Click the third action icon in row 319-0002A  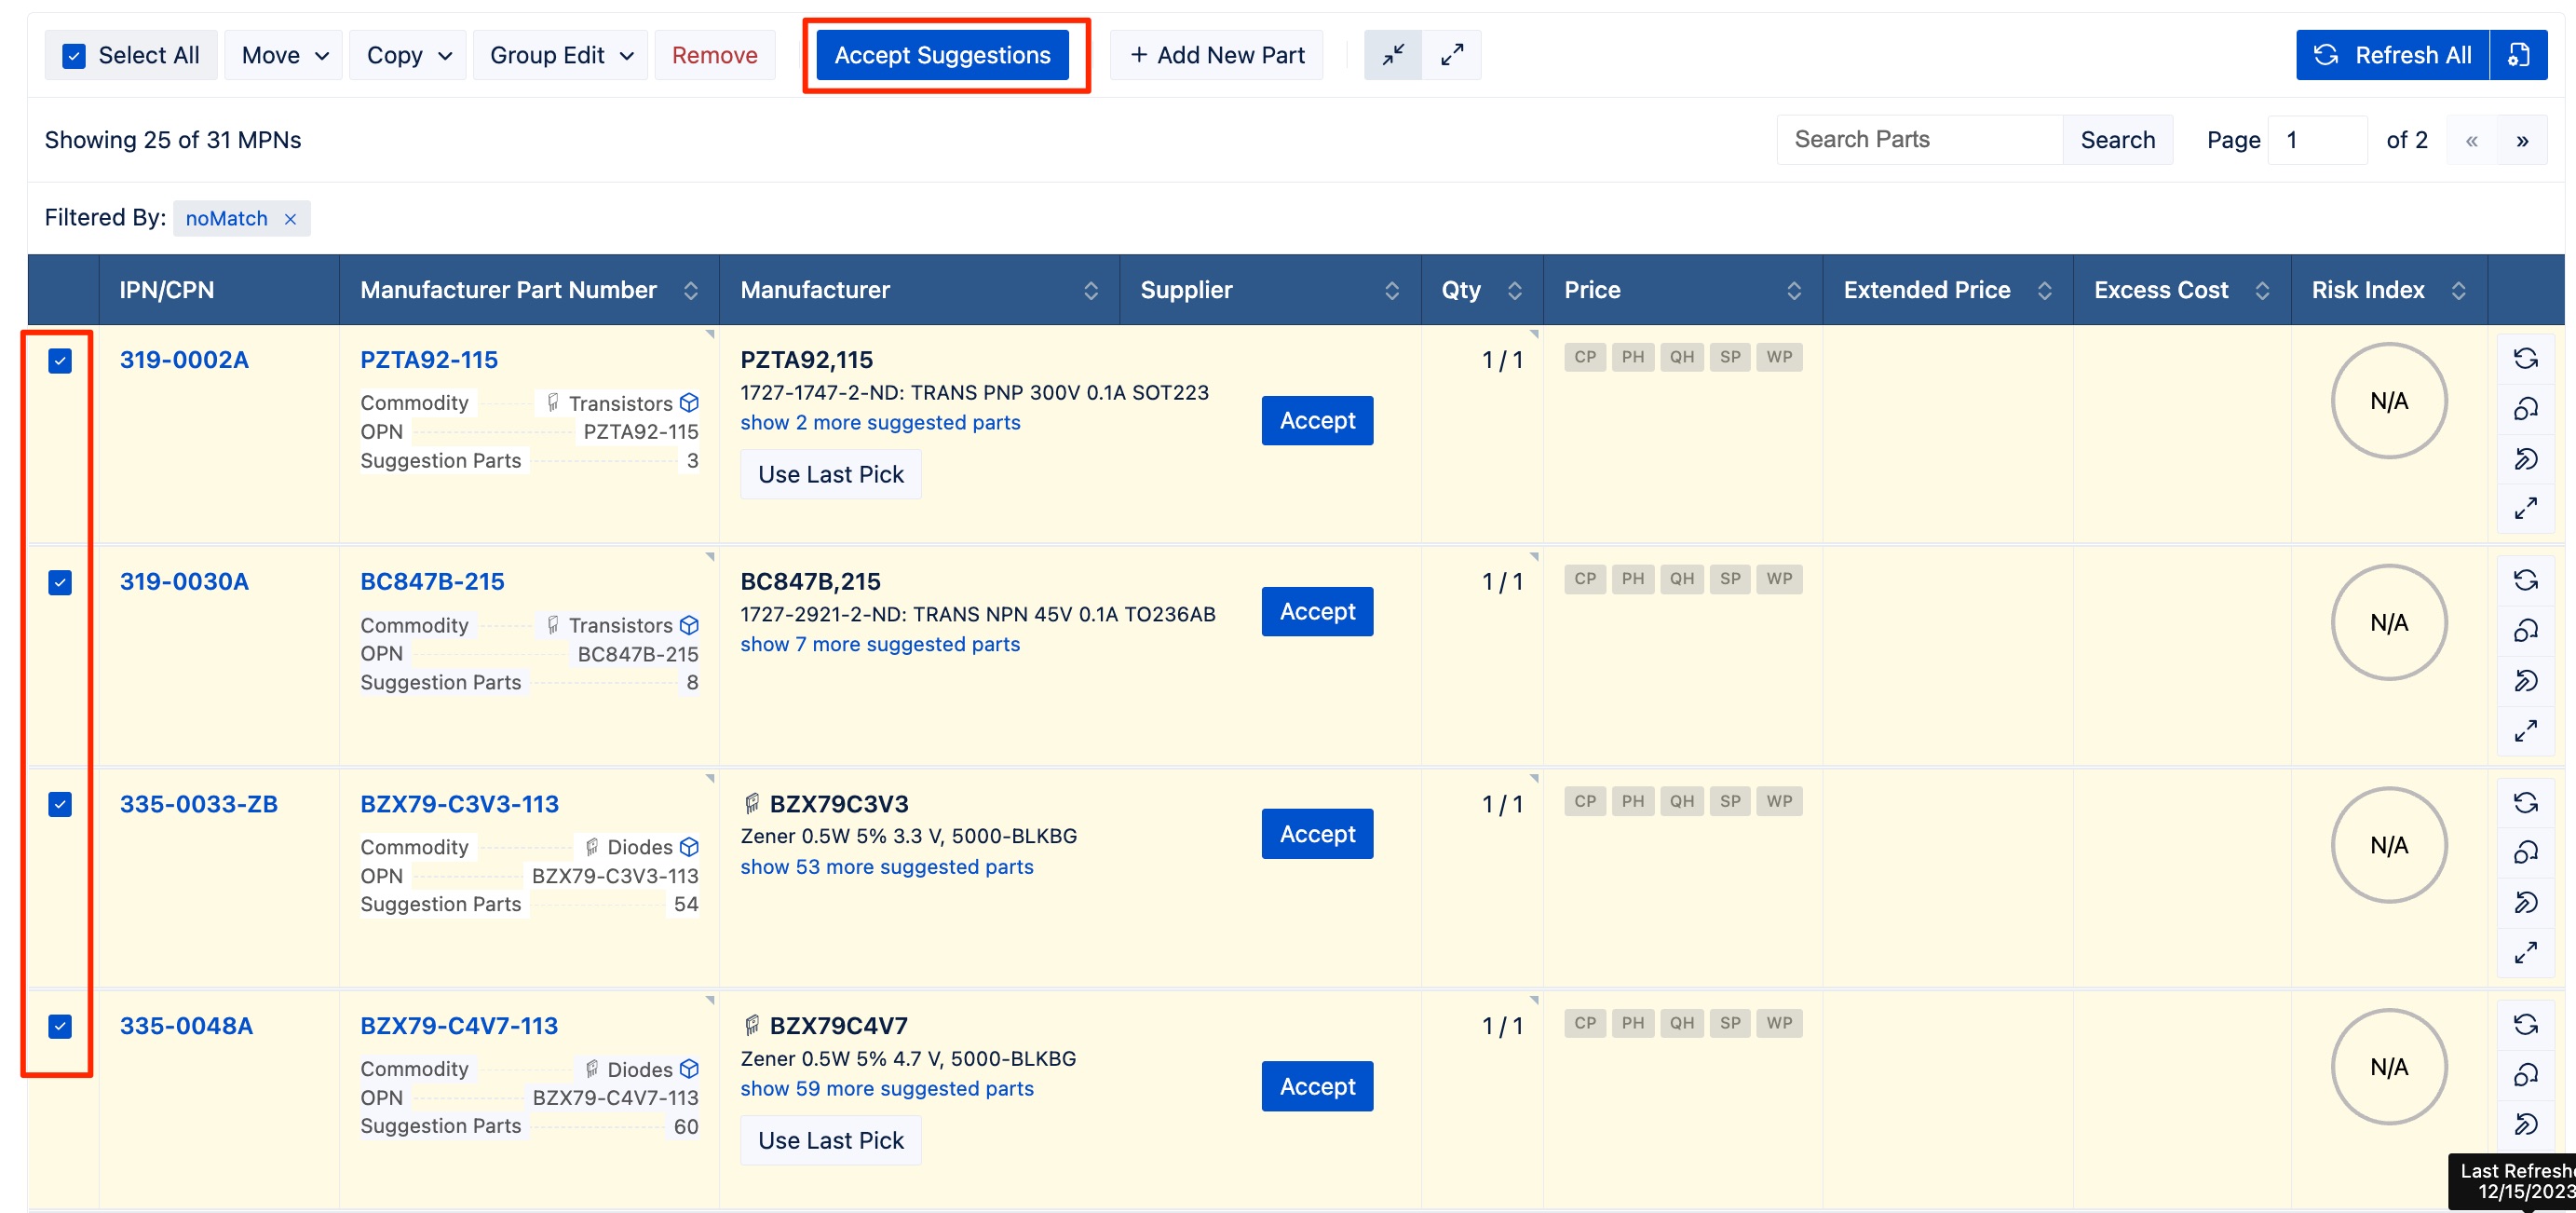coord(2526,459)
